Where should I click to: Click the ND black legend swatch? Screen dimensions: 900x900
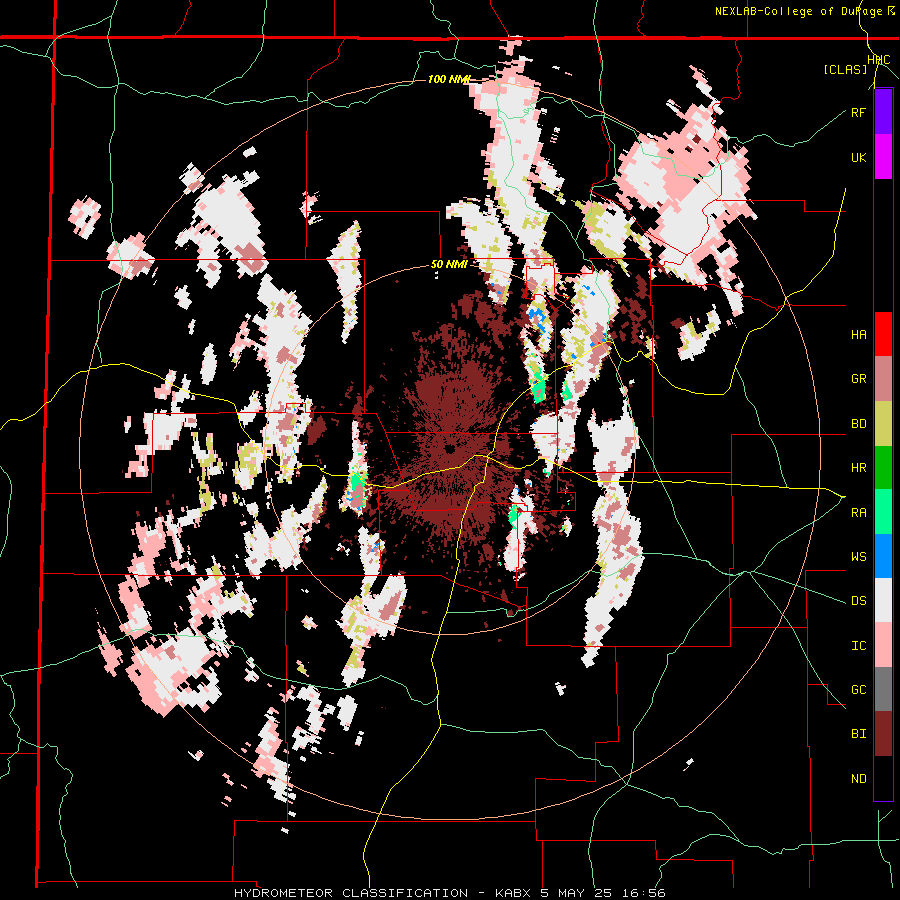click(883, 778)
